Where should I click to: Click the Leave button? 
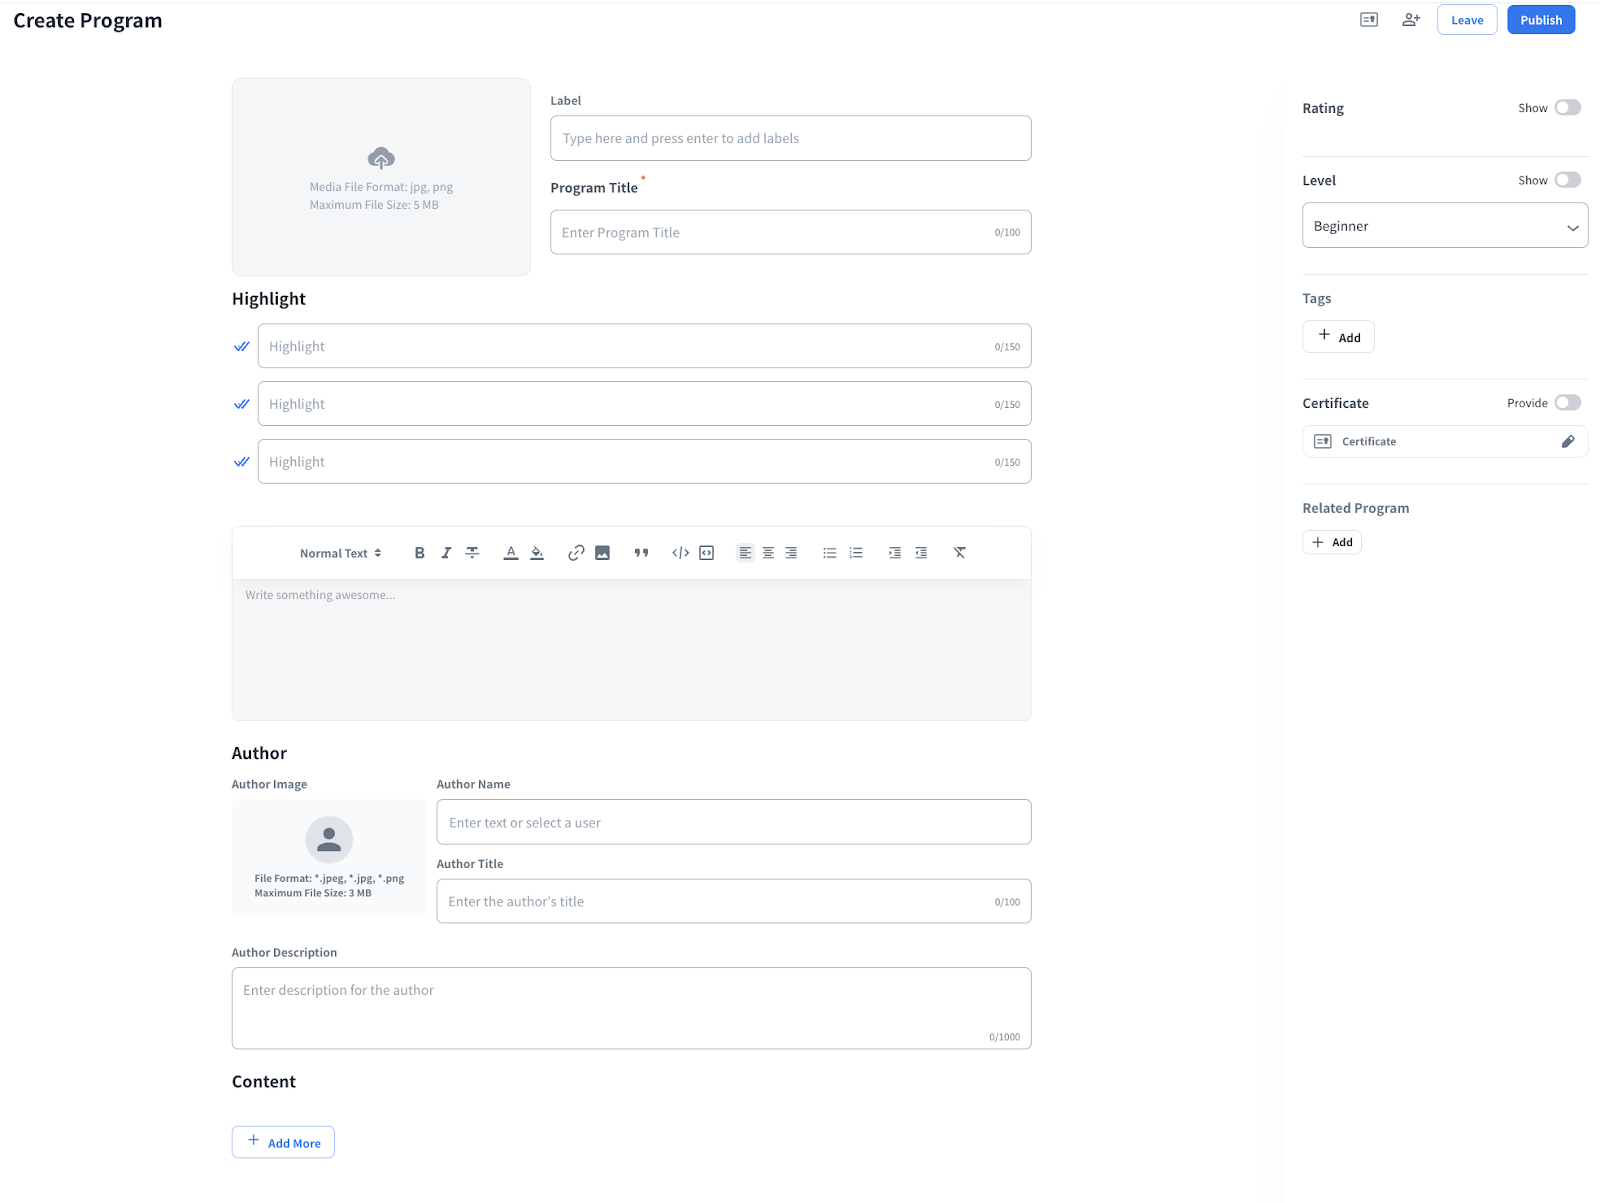coord(1466,20)
